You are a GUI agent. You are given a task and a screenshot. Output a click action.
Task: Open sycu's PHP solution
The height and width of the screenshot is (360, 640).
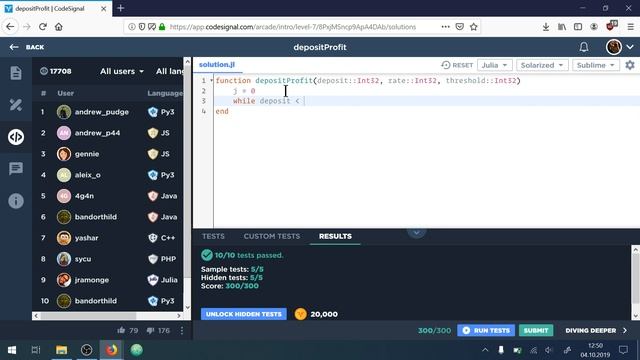[x=108, y=259]
